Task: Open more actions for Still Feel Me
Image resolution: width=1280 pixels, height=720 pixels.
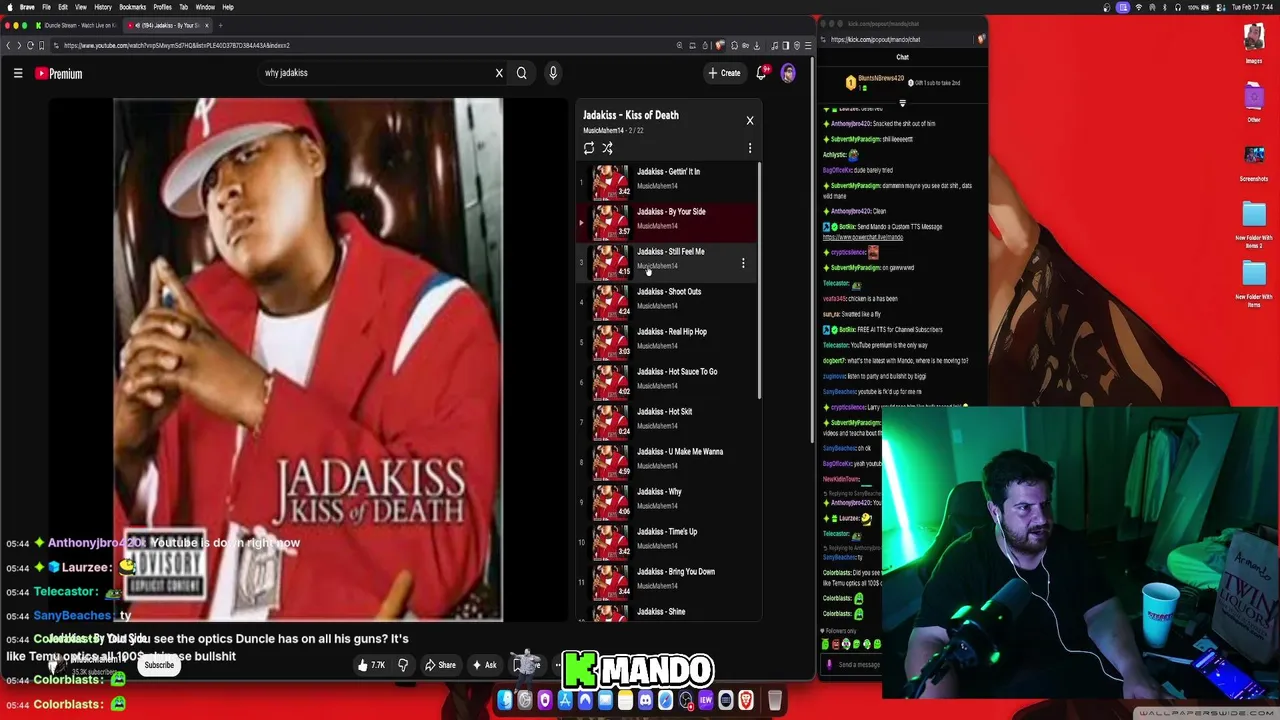Action: 743,263
